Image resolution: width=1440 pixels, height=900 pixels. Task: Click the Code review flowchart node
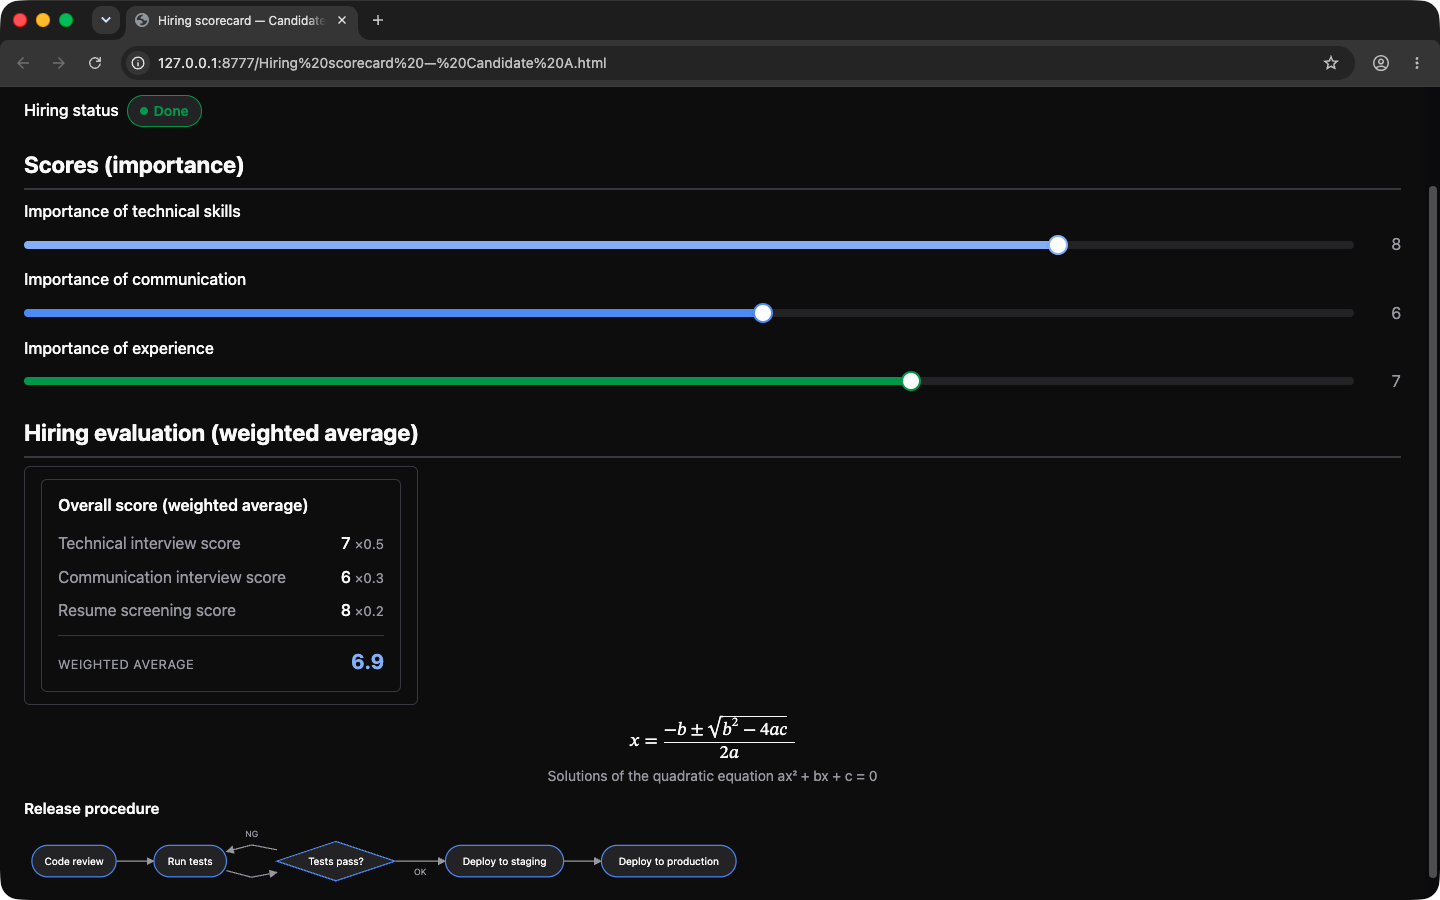coord(74,861)
